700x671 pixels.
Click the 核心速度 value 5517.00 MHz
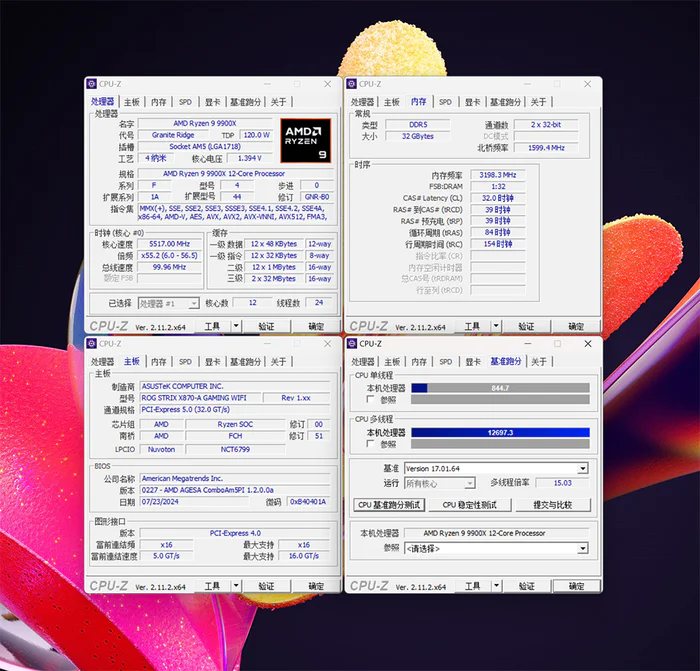(170, 244)
